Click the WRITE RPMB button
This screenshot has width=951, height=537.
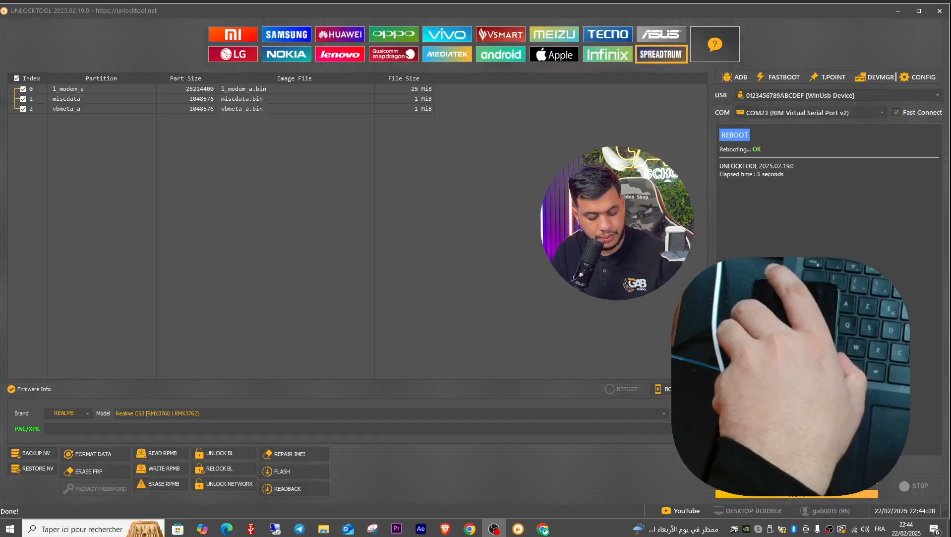(160, 468)
